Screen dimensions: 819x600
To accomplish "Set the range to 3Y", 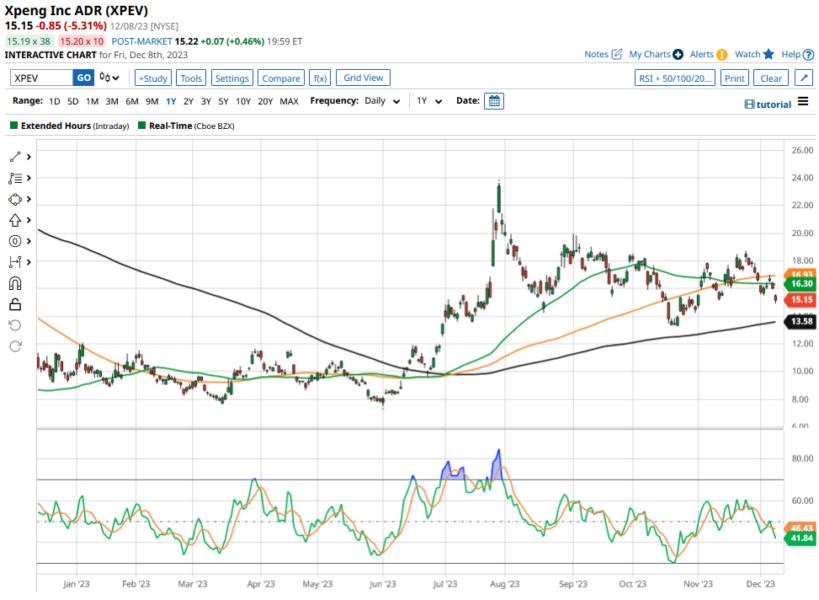I will tap(206, 101).
